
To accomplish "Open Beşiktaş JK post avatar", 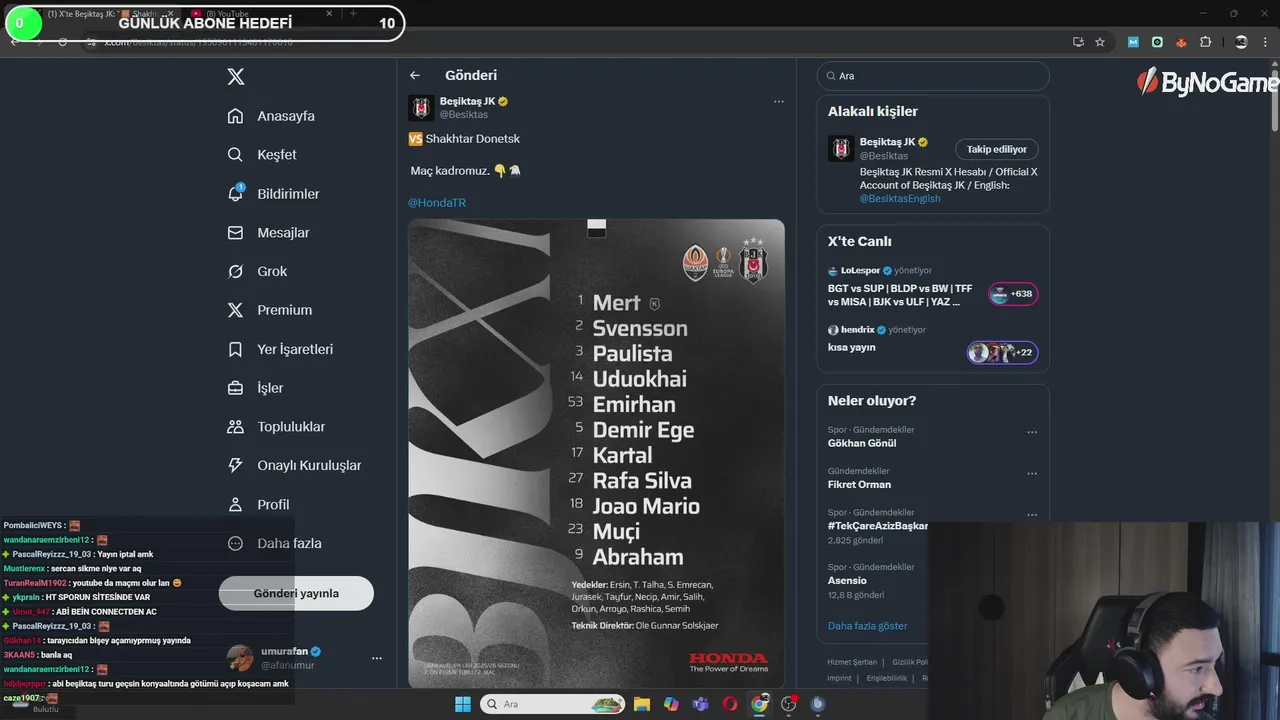I will tap(421, 108).
